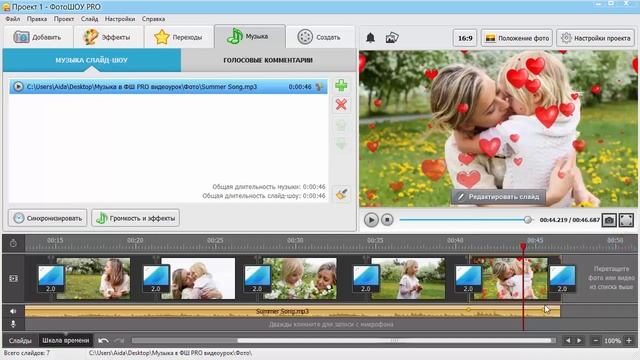This screenshot has width=640, height=360.
Task: Click the red X delete track icon
Action: 341,104
